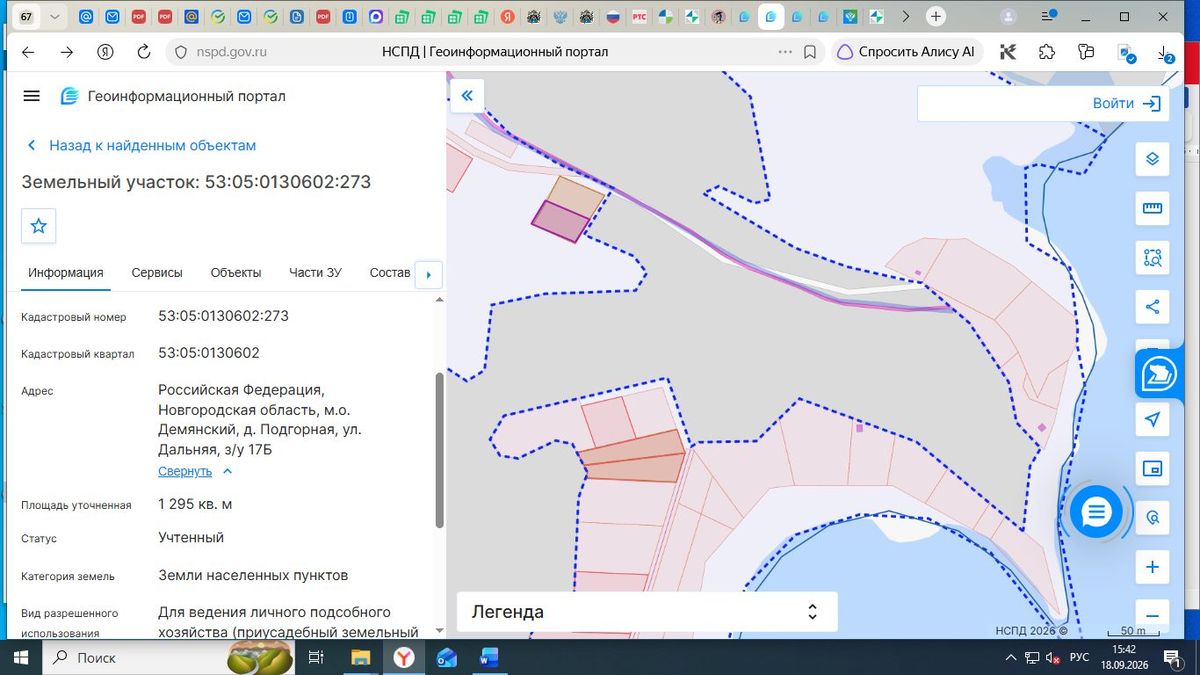Viewport: 1200px width, 675px height.
Task: Switch to the Информация tab
Action: pos(66,273)
